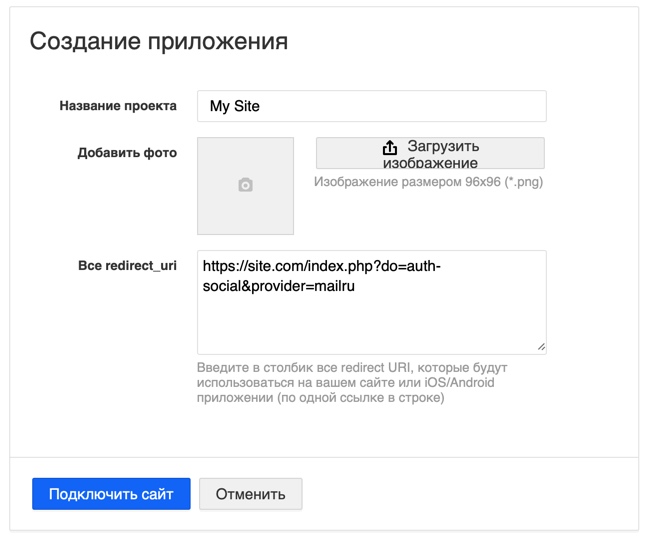The height and width of the screenshot is (540, 646).
Task: Click empty space below URL in textarea
Action: click(x=370, y=325)
